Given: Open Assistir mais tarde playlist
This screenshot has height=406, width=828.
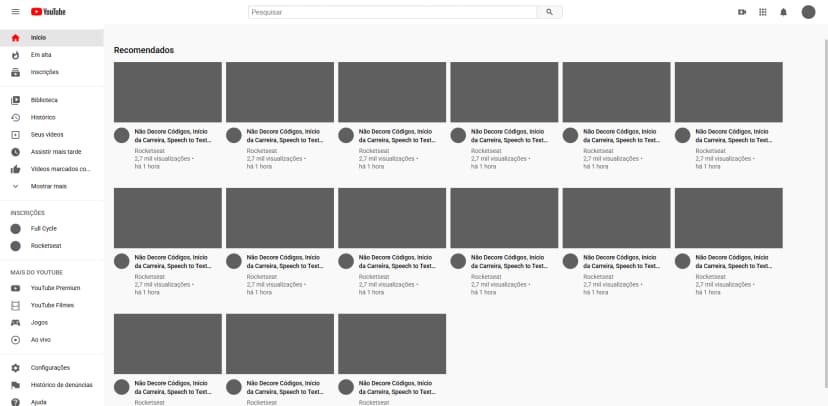Looking at the screenshot, I should pos(56,152).
